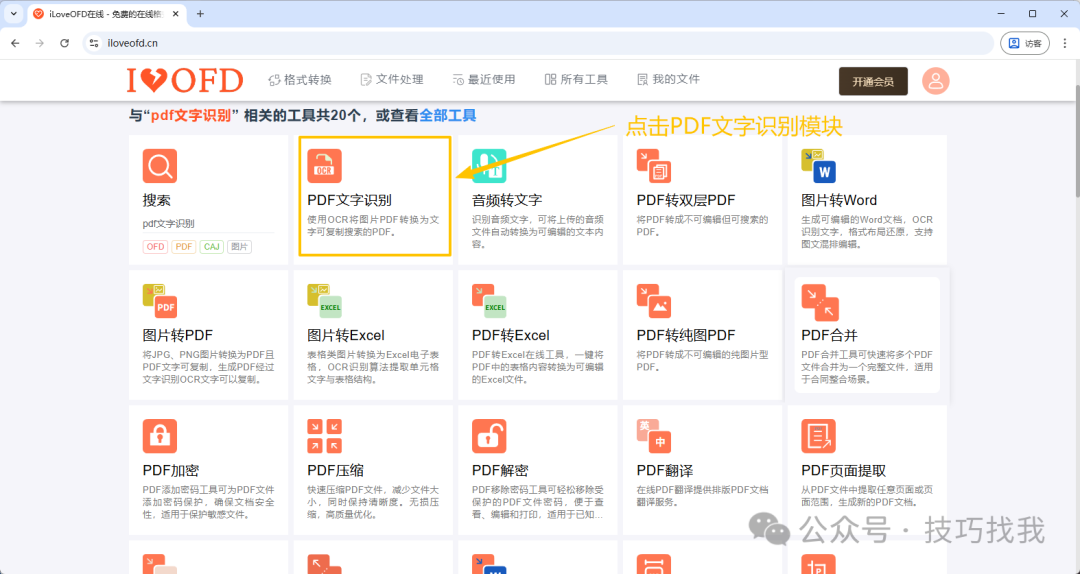Open the tab search dropdown arrow

click(14, 14)
